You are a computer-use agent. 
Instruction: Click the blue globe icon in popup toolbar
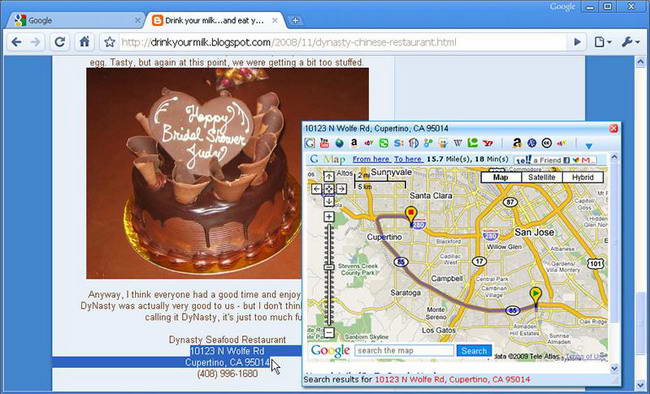click(340, 143)
